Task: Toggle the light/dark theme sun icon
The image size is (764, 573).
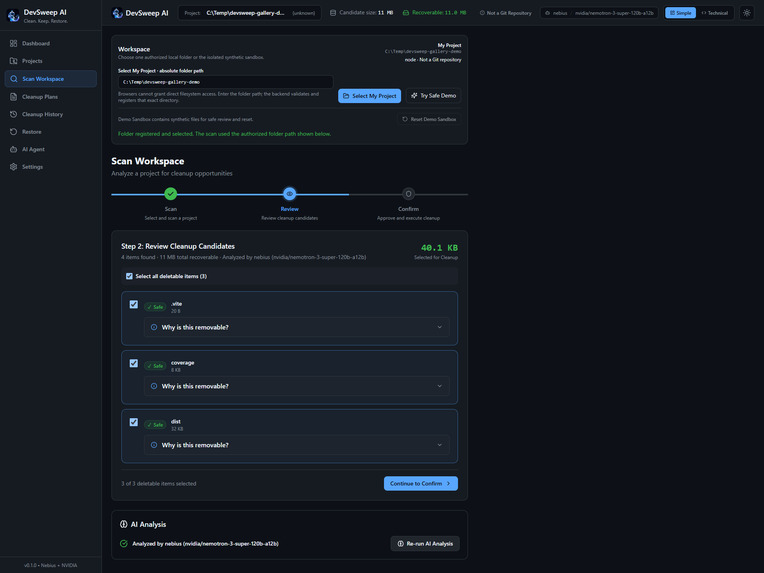Action: click(746, 13)
